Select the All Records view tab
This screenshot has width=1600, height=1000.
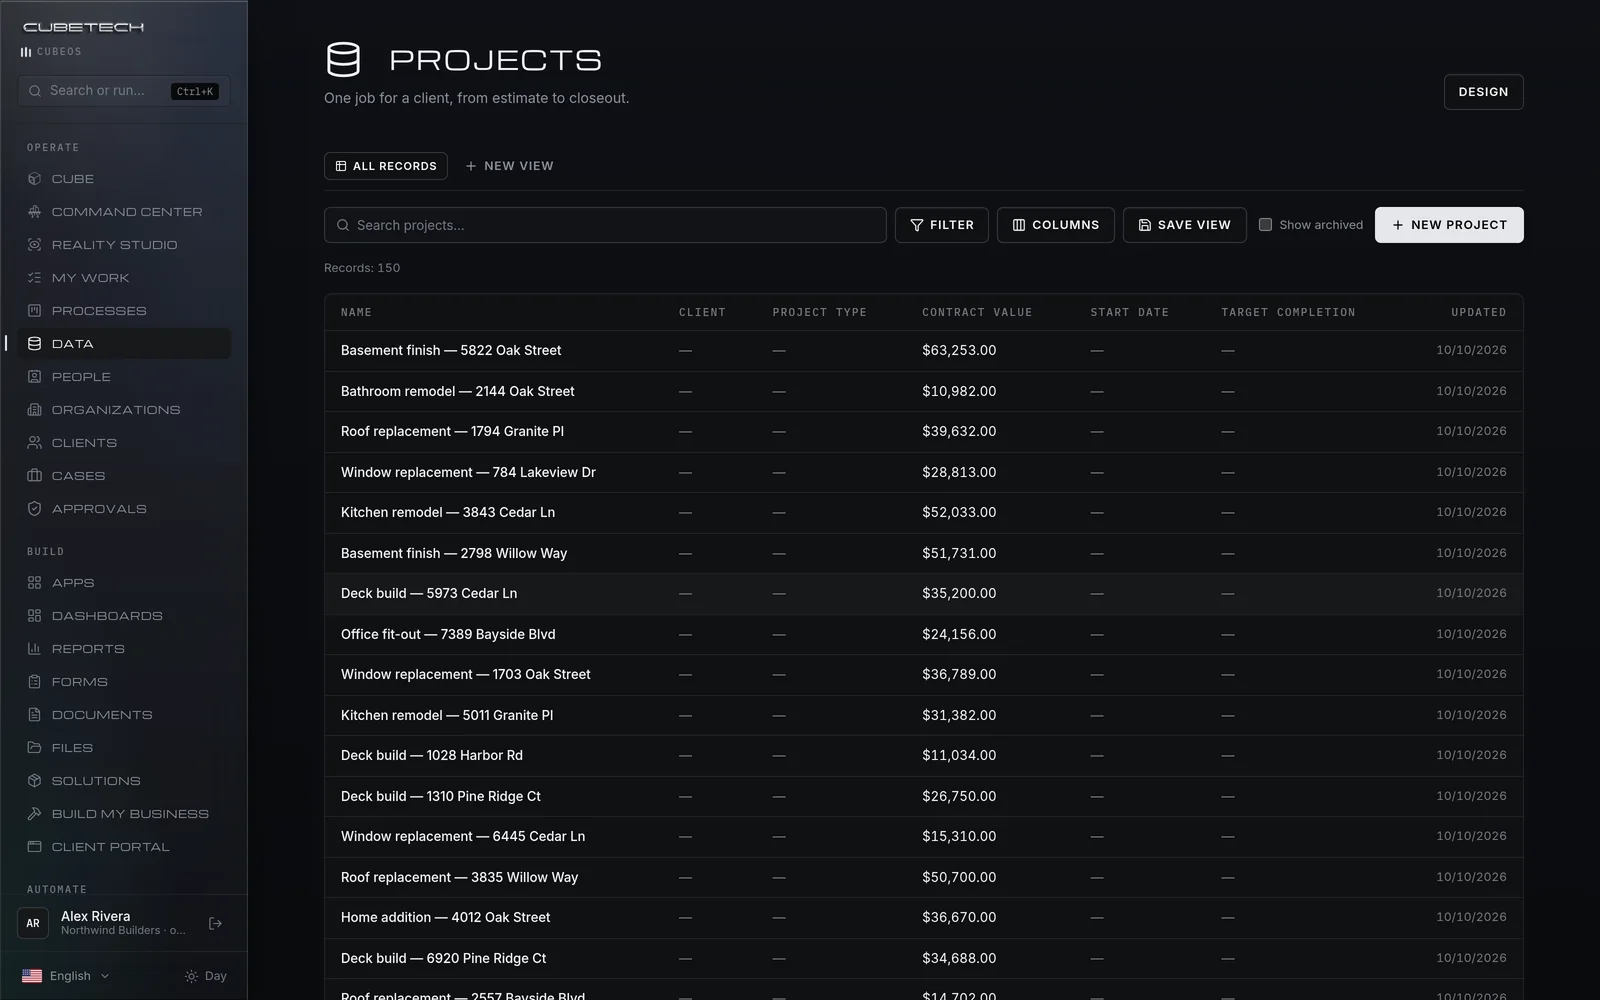point(386,166)
